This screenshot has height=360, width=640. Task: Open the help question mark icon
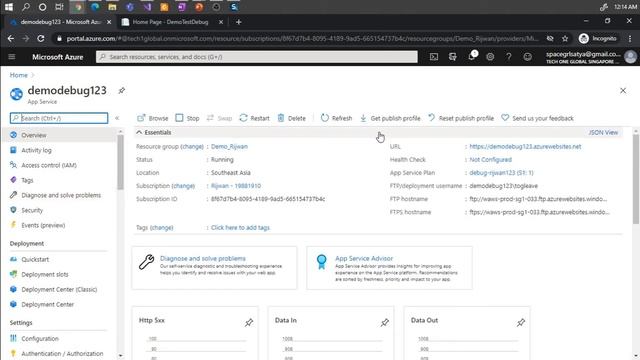tap(509, 57)
